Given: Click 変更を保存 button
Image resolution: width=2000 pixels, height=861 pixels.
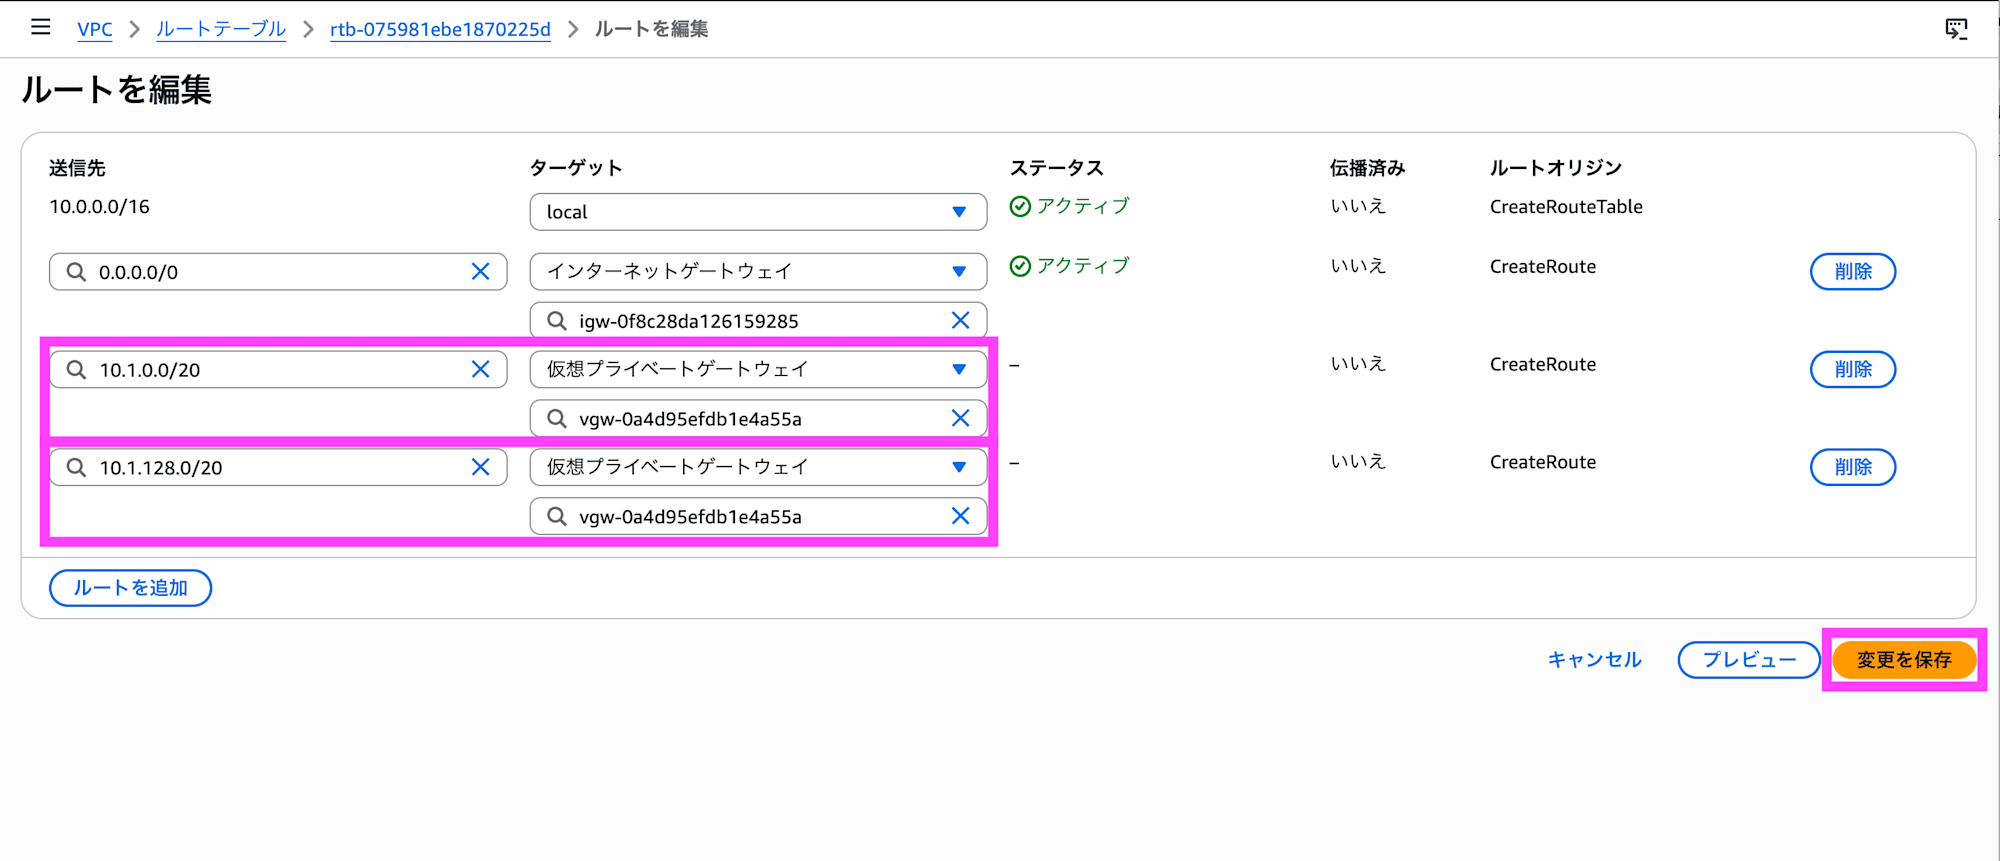Looking at the screenshot, I should tap(1904, 660).
